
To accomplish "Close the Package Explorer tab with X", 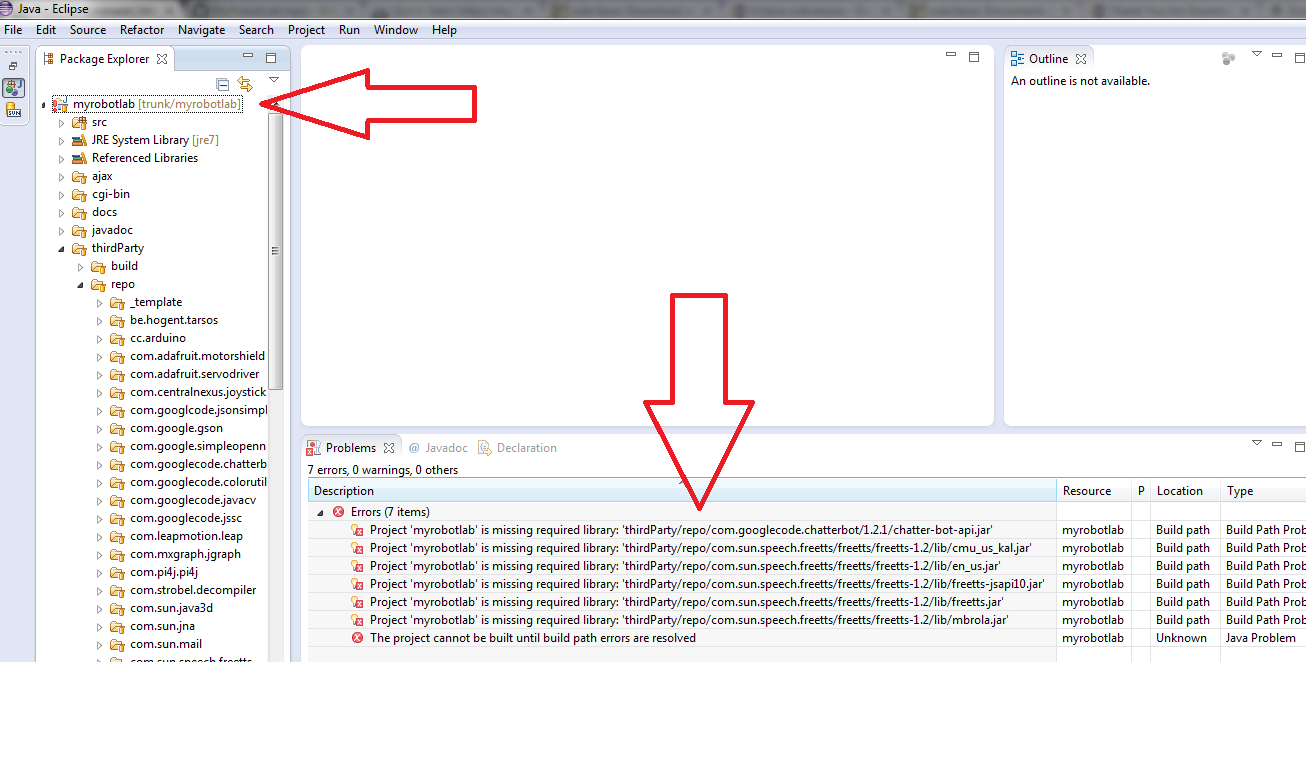I will pyautogui.click(x=162, y=59).
